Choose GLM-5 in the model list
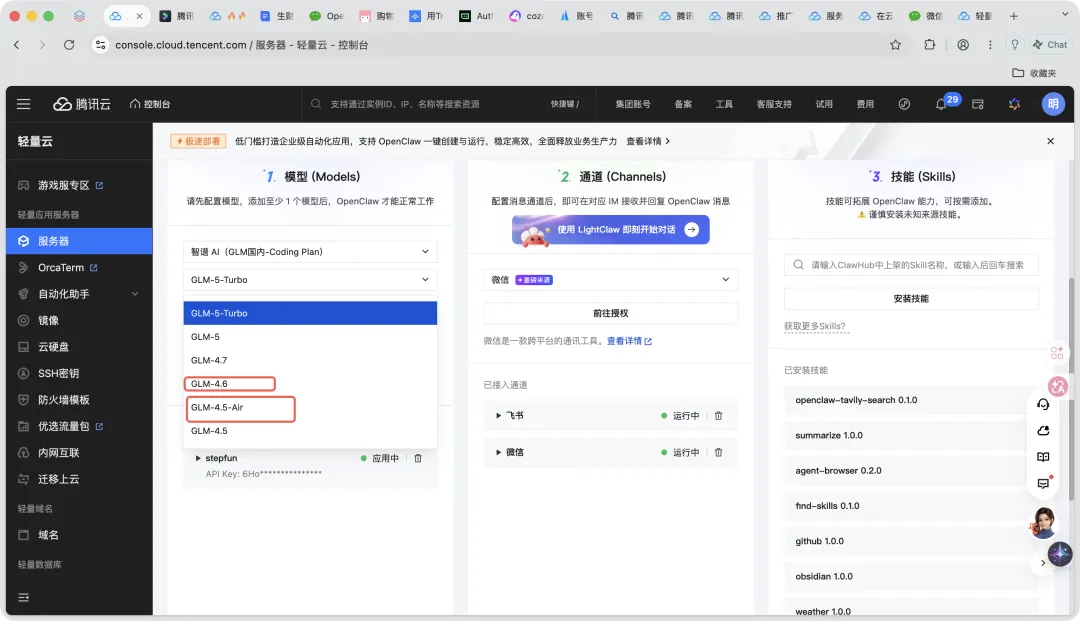 pos(310,337)
